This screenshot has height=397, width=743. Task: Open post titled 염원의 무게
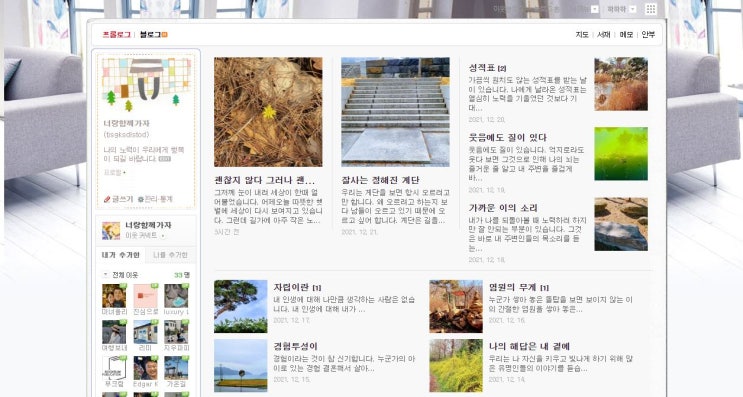point(512,287)
